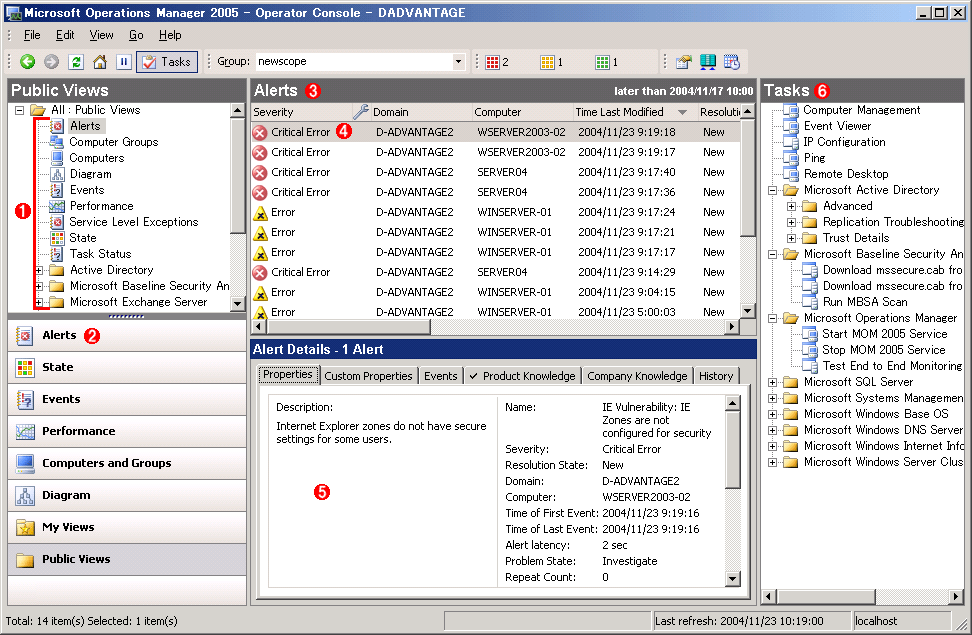The image size is (972, 635).
Task: Click the Home toolbar icon
Action: coord(100,61)
